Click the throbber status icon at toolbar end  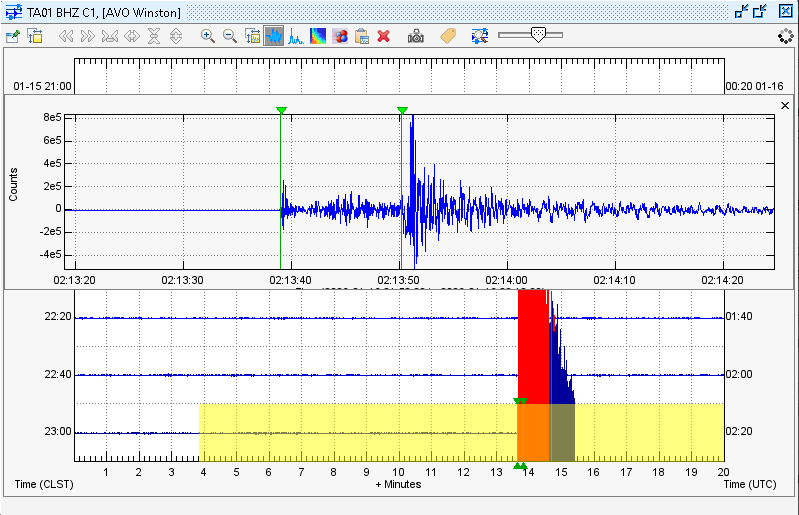tap(786, 36)
